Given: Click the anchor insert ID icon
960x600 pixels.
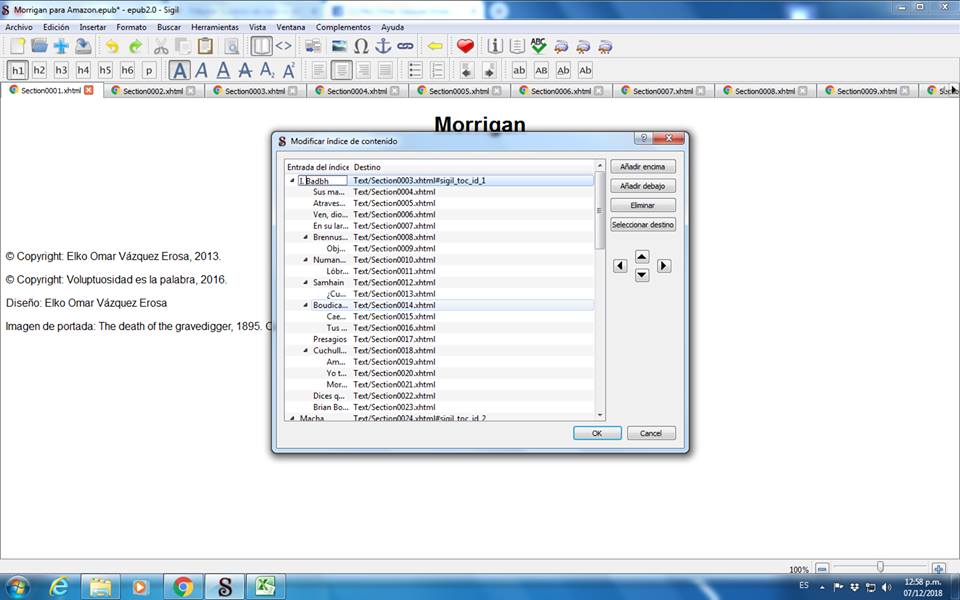Looking at the screenshot, I should tap(383, 46).
